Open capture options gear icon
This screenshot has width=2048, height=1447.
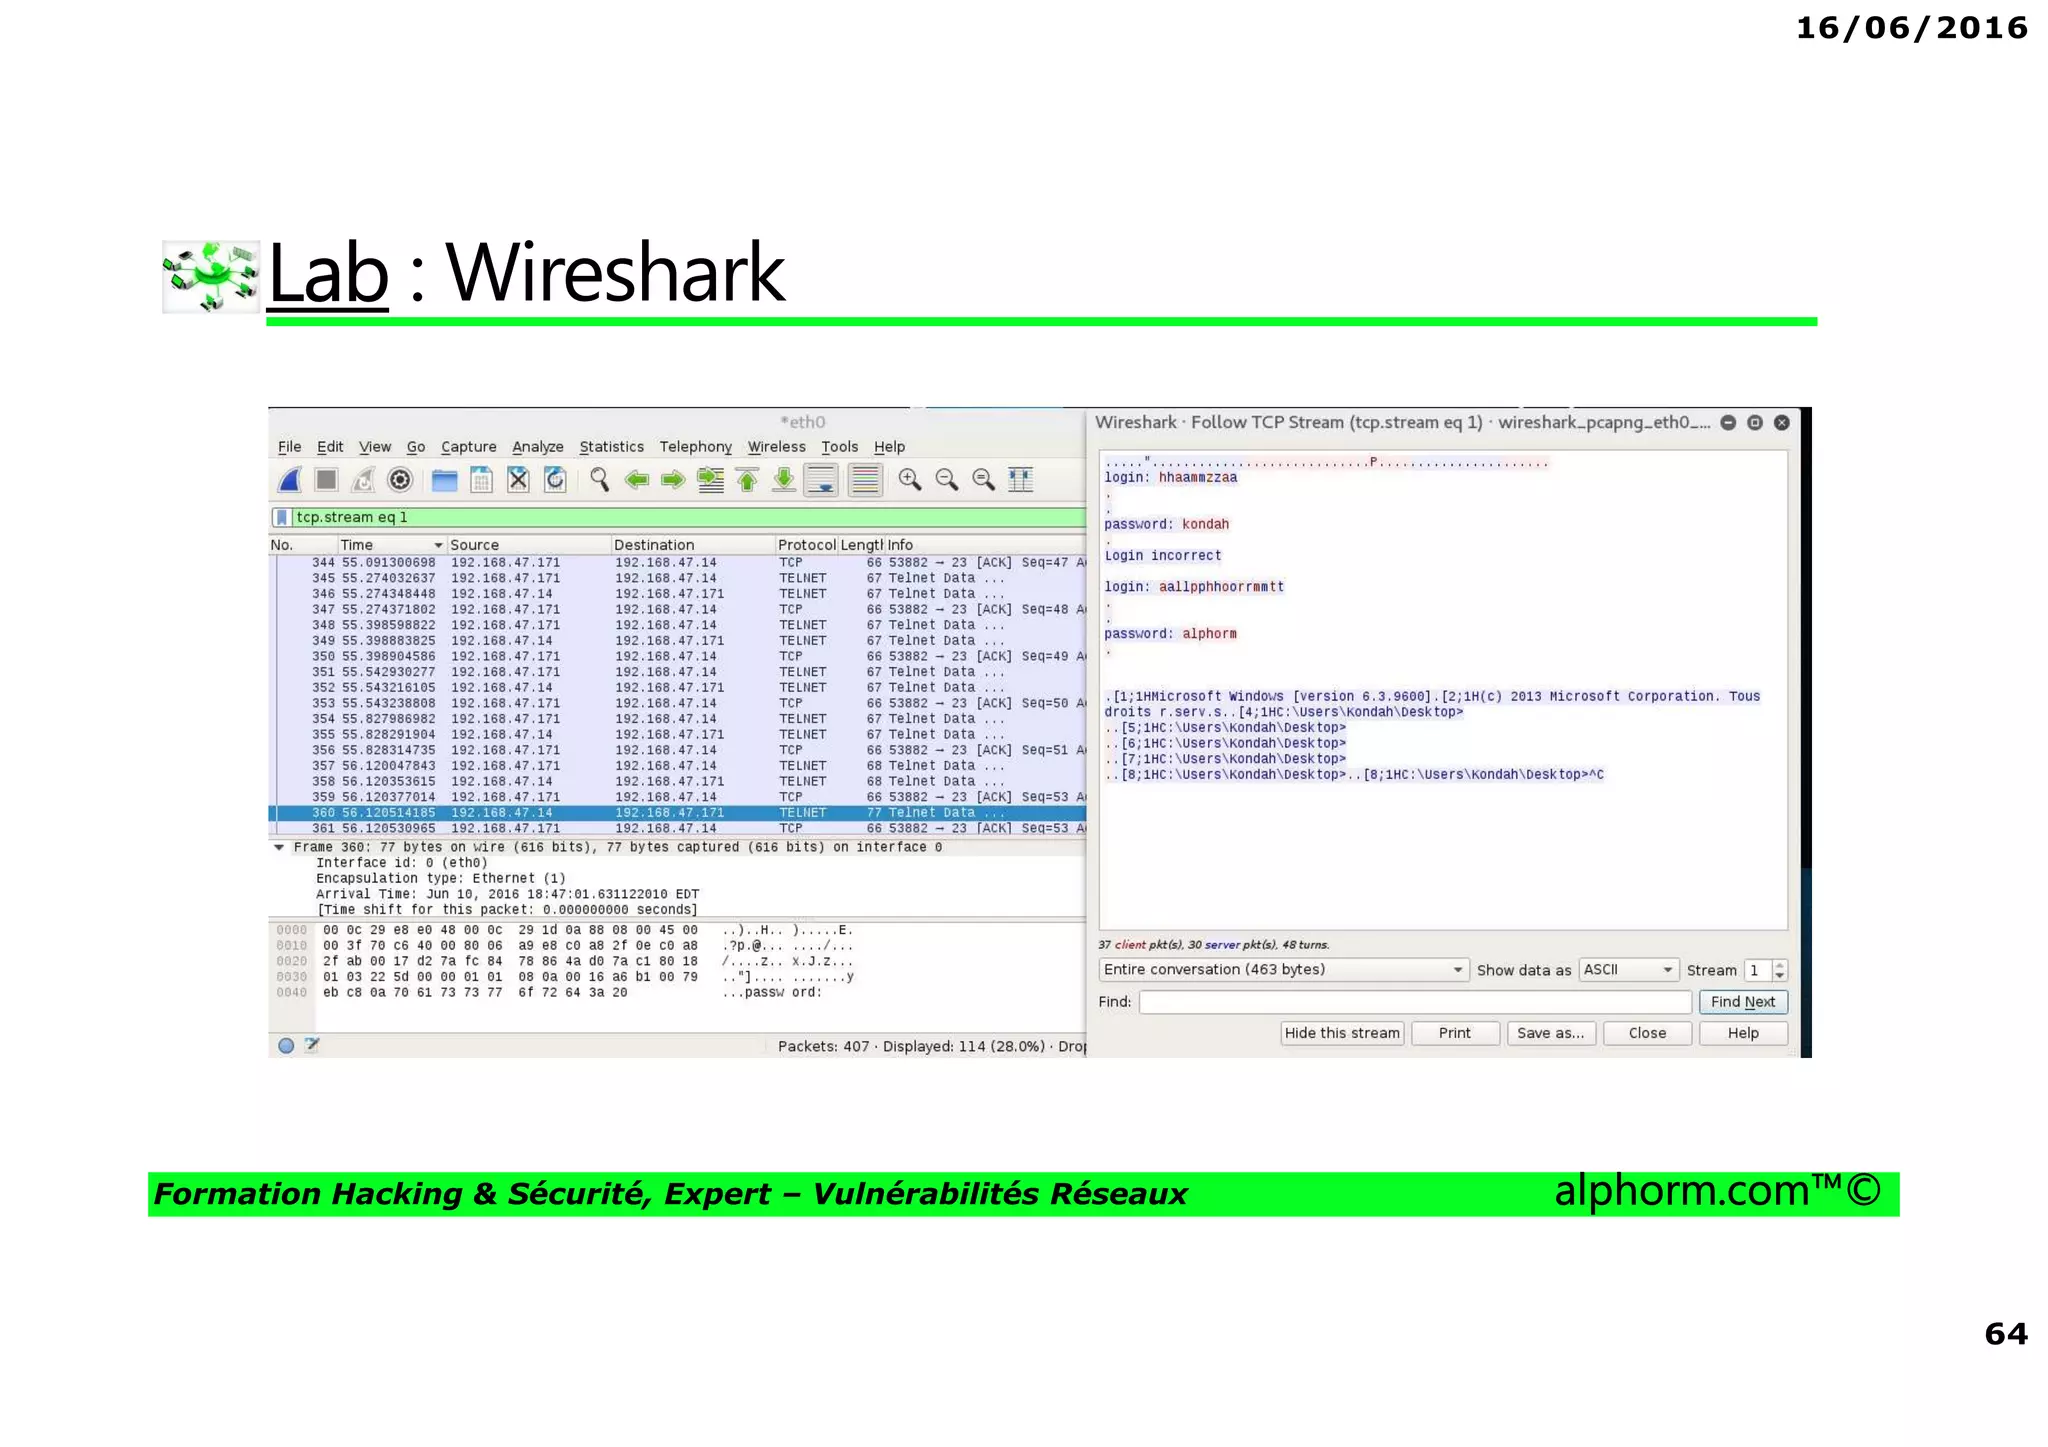tap(400, 480)
